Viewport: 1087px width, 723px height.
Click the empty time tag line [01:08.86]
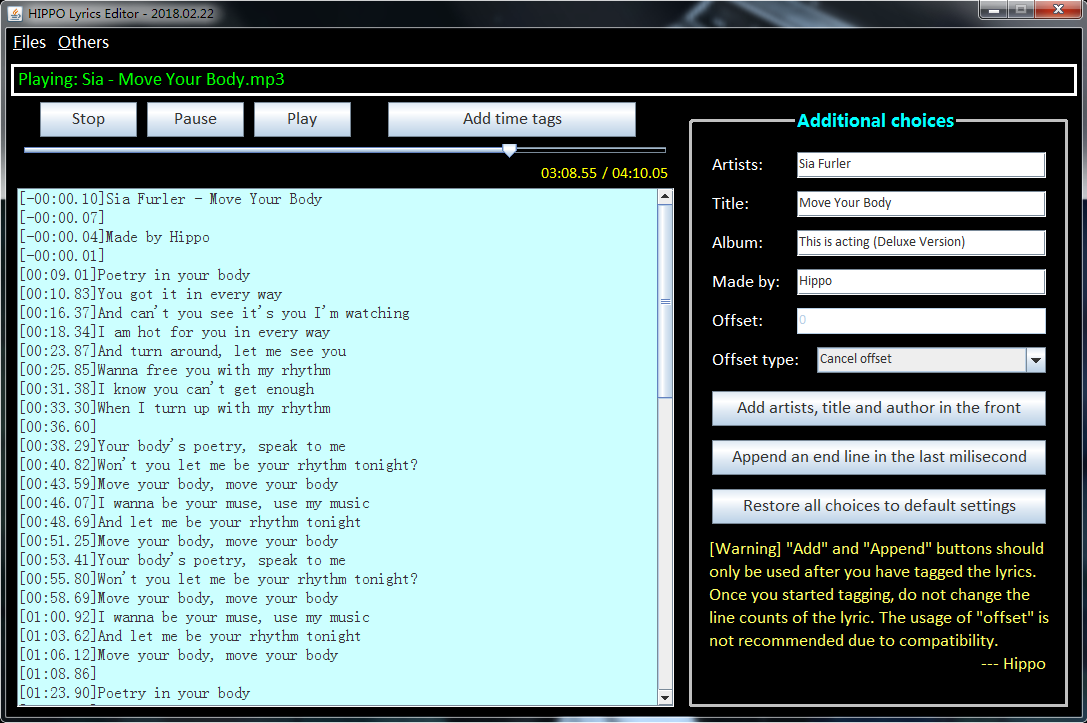click(x=58, y=674)
